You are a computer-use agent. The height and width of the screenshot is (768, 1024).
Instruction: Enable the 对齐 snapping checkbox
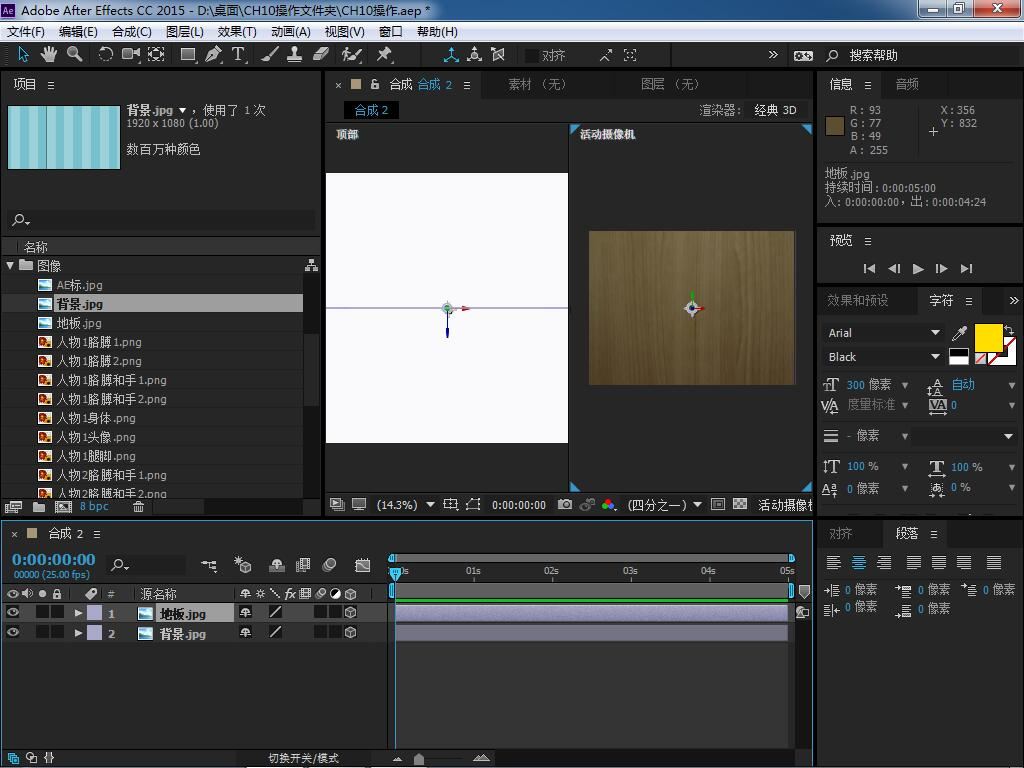click(532, 56)
